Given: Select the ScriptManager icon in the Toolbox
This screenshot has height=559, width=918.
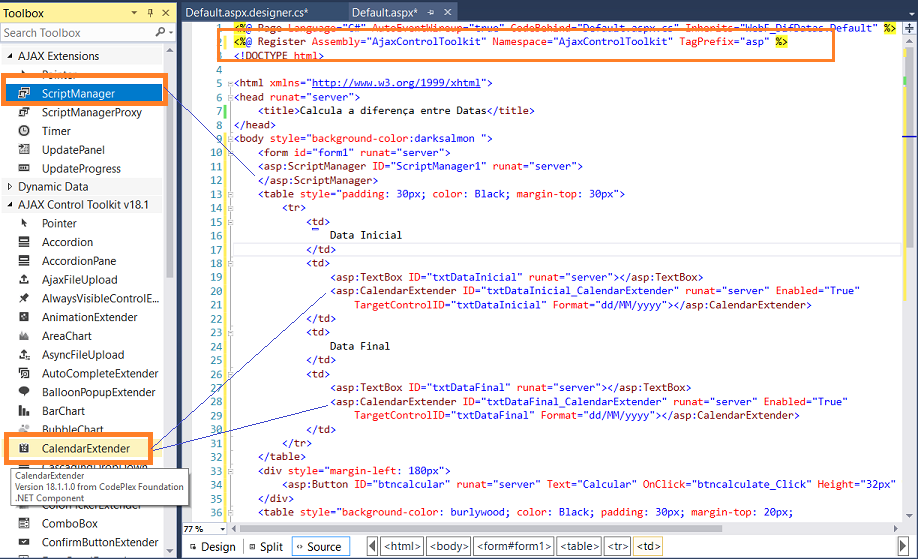Looking at the screenshot, I should pyautogui.click(x=24, y=93).
